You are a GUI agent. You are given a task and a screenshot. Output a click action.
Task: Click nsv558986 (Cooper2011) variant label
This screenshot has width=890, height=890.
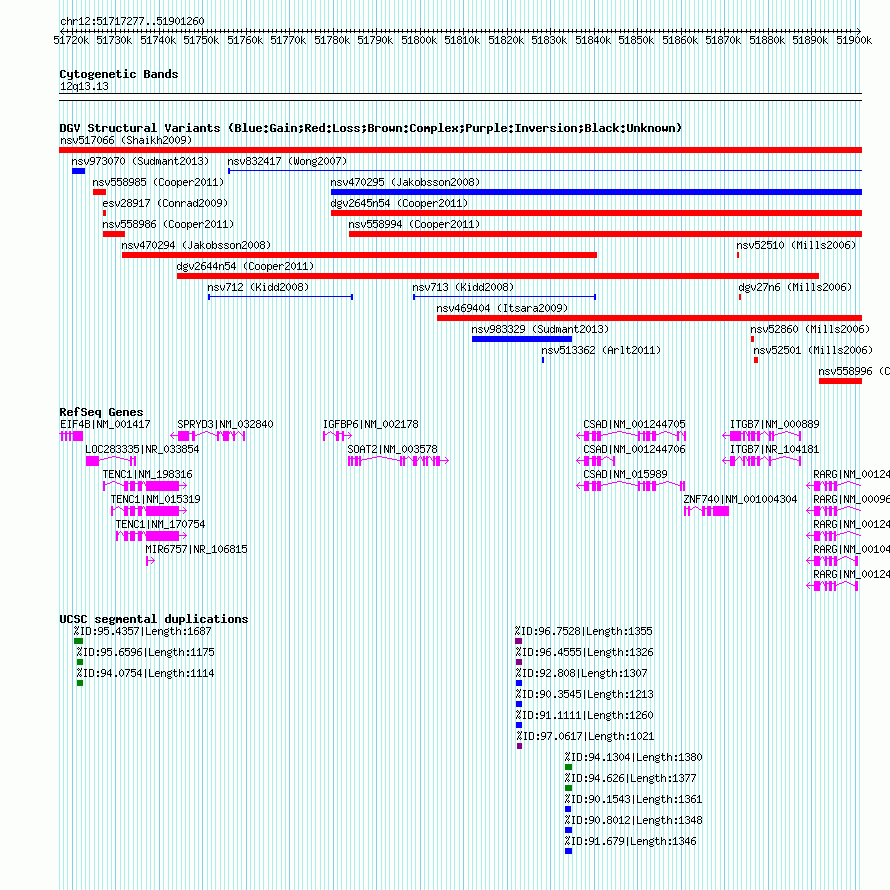point(168,224)
